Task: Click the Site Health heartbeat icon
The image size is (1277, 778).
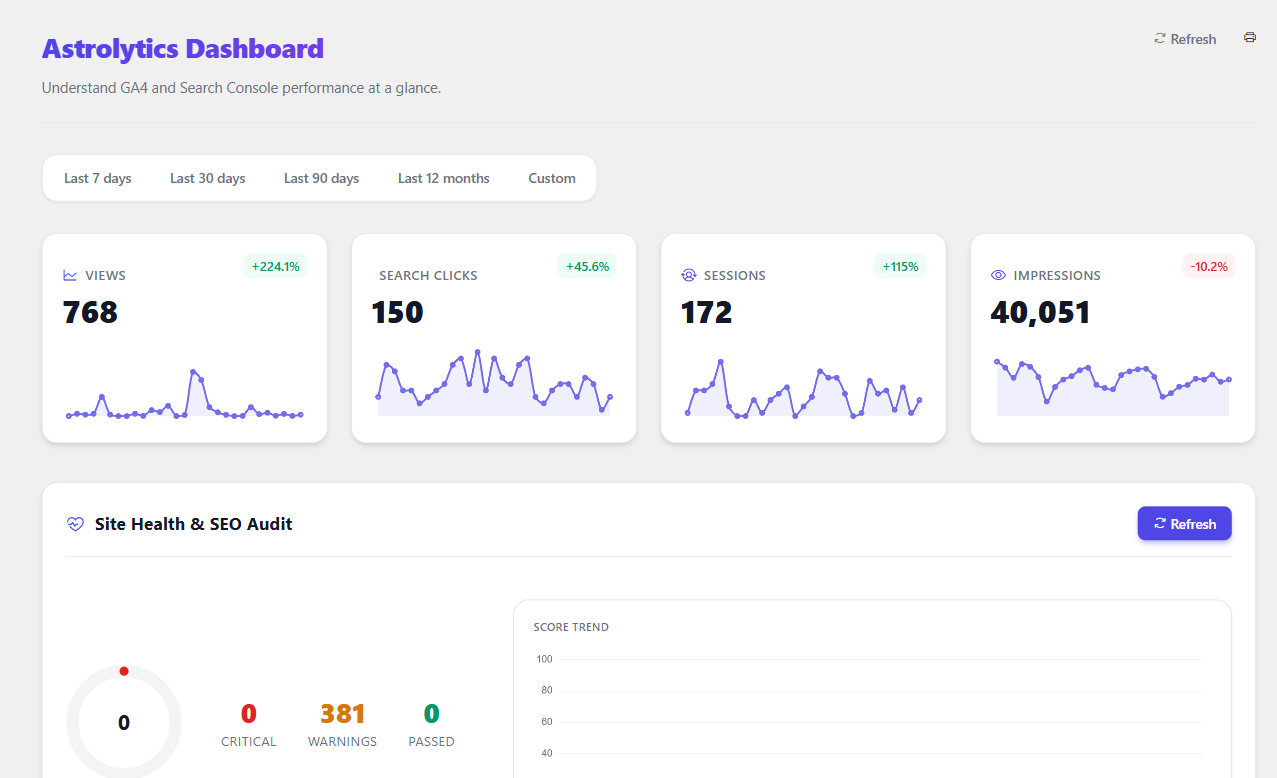Action: tap(75, 524)
